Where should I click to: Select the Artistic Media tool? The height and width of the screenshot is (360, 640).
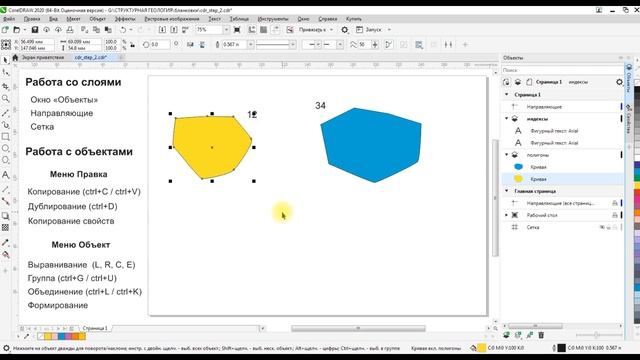(5, 124)
